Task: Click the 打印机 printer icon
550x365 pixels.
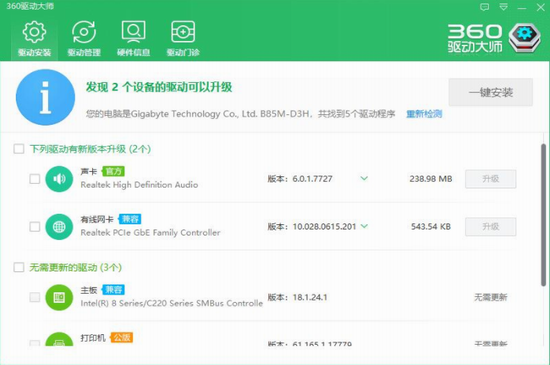Action: [59, 339]
